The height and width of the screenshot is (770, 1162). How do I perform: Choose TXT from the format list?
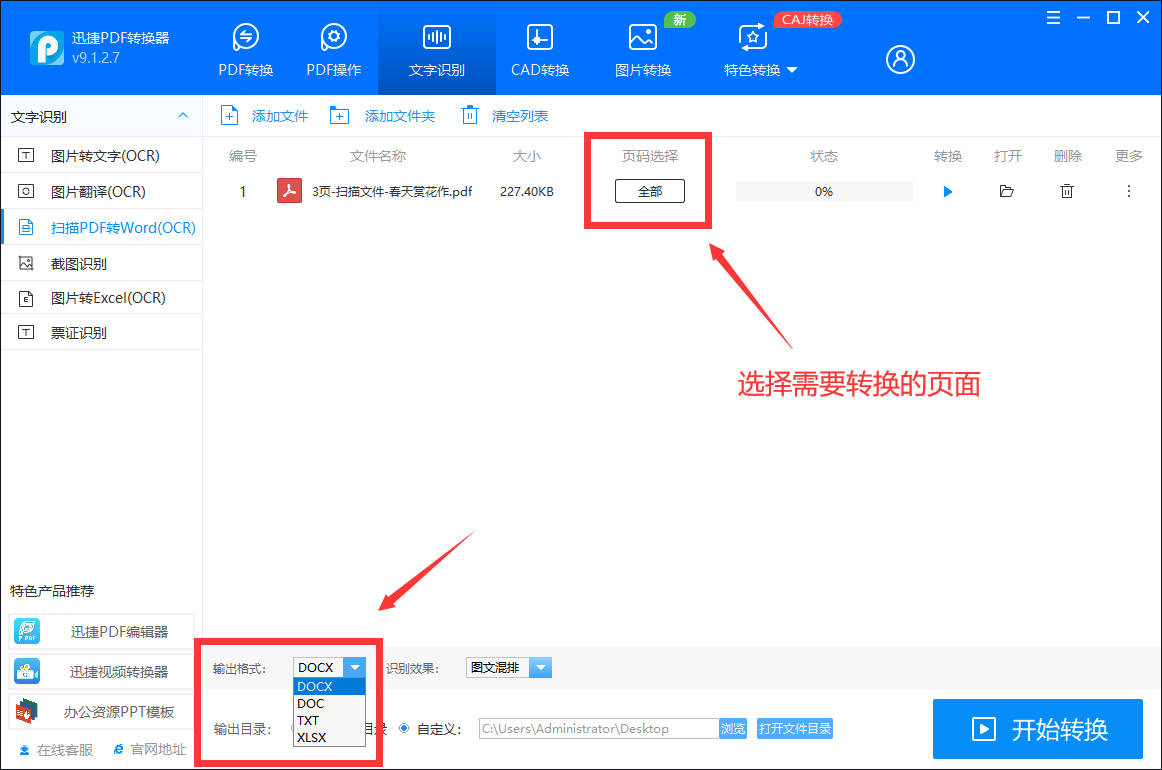(x=330, y=720)
